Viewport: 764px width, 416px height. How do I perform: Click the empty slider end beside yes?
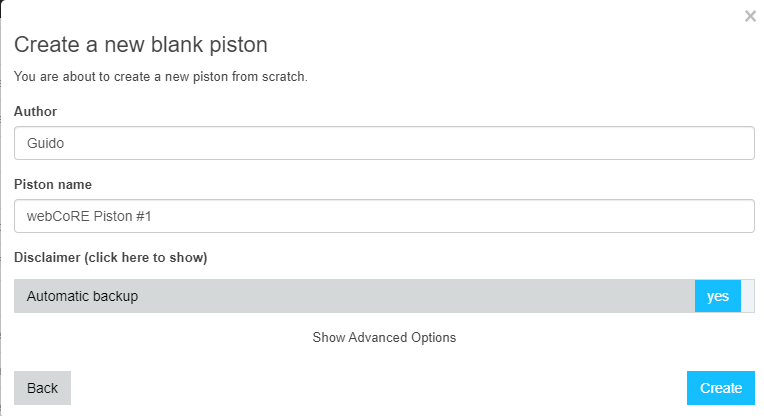click(x=747, y=296)
